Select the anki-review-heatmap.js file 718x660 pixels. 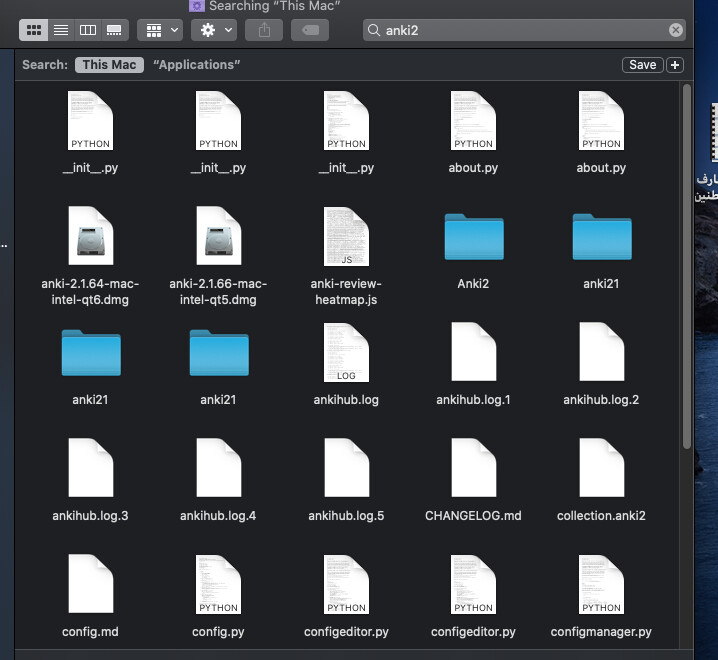pyautogui.click(x=346, y=237)
